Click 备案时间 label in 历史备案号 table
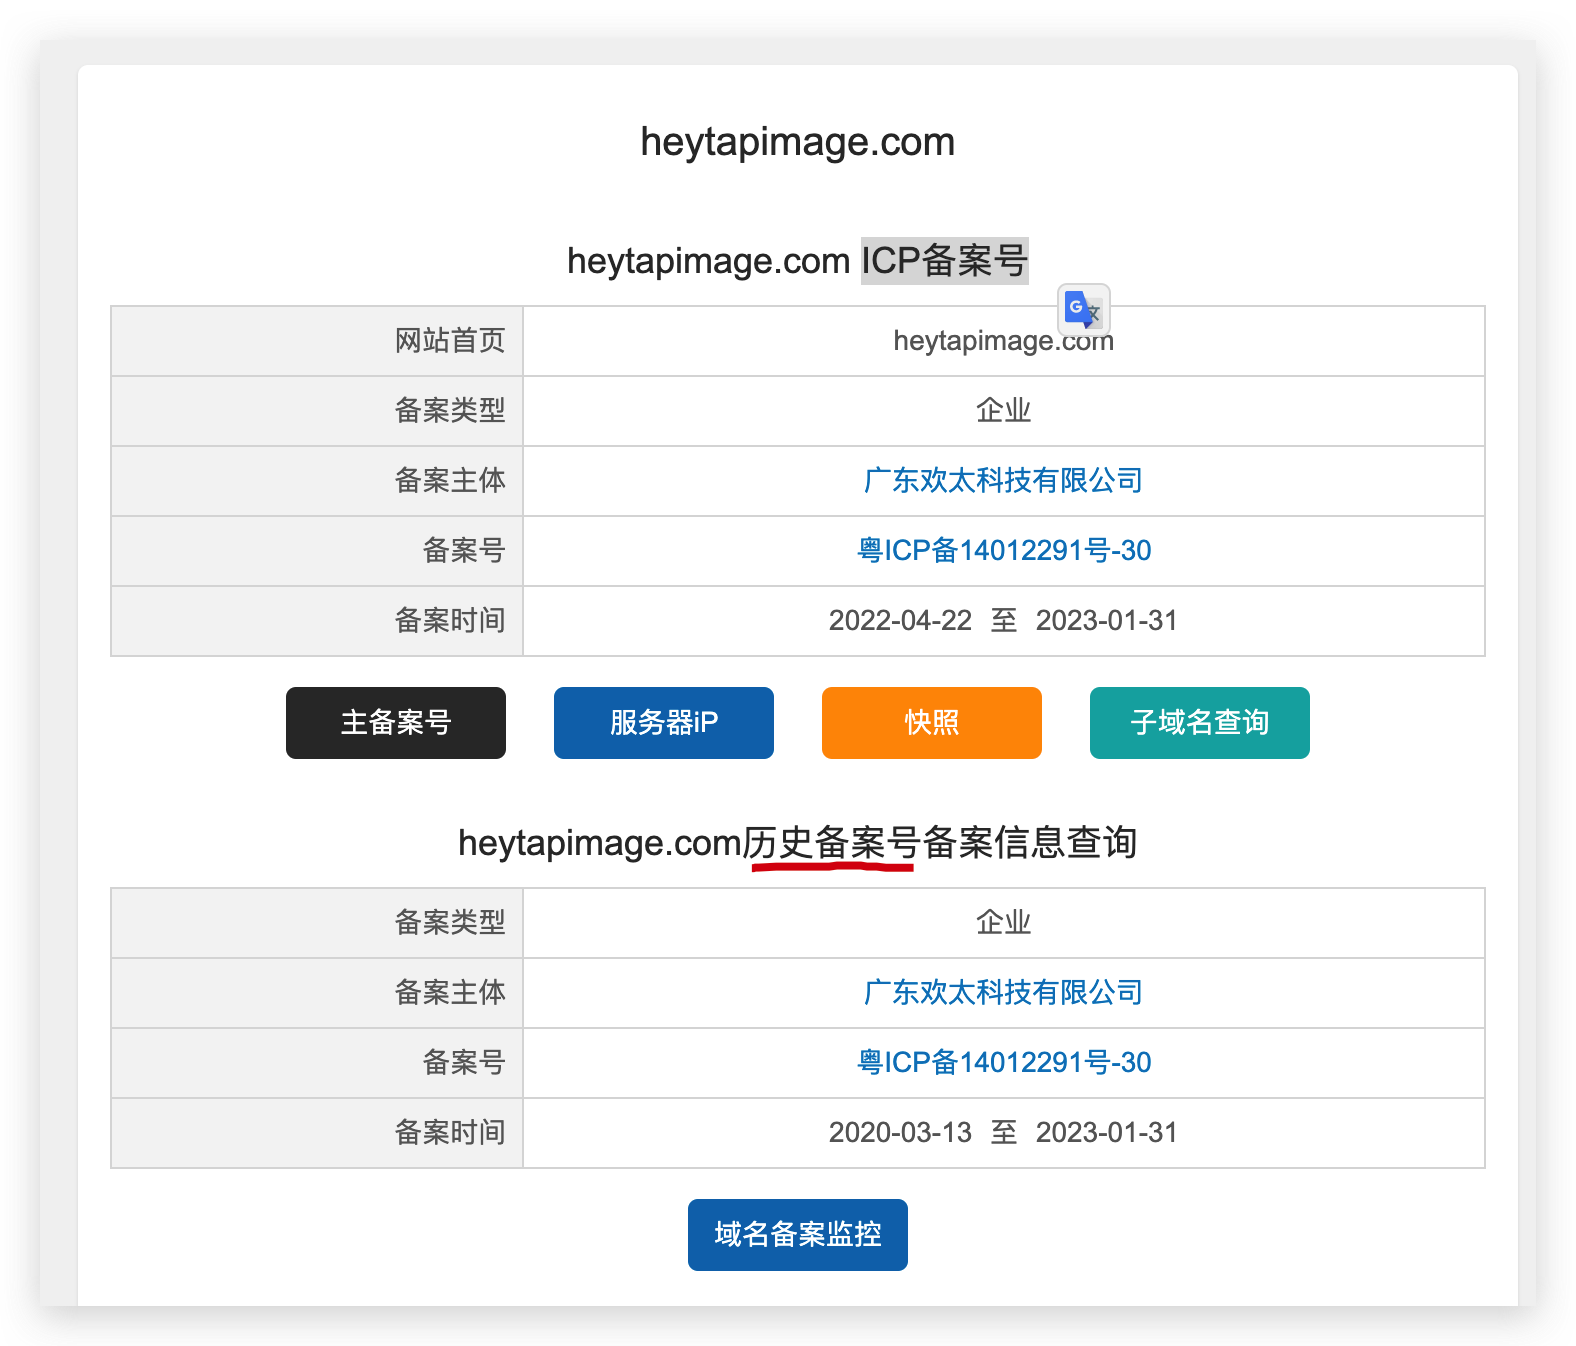Viewport: 1576px width, 1346px height. point(450,1133)
